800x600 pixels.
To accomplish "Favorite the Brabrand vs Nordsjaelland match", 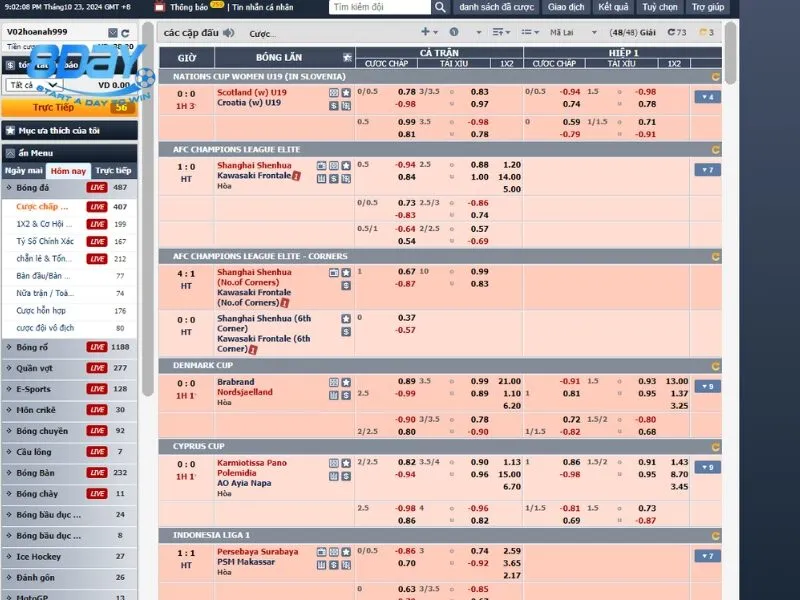I will (x=346, y=383).
